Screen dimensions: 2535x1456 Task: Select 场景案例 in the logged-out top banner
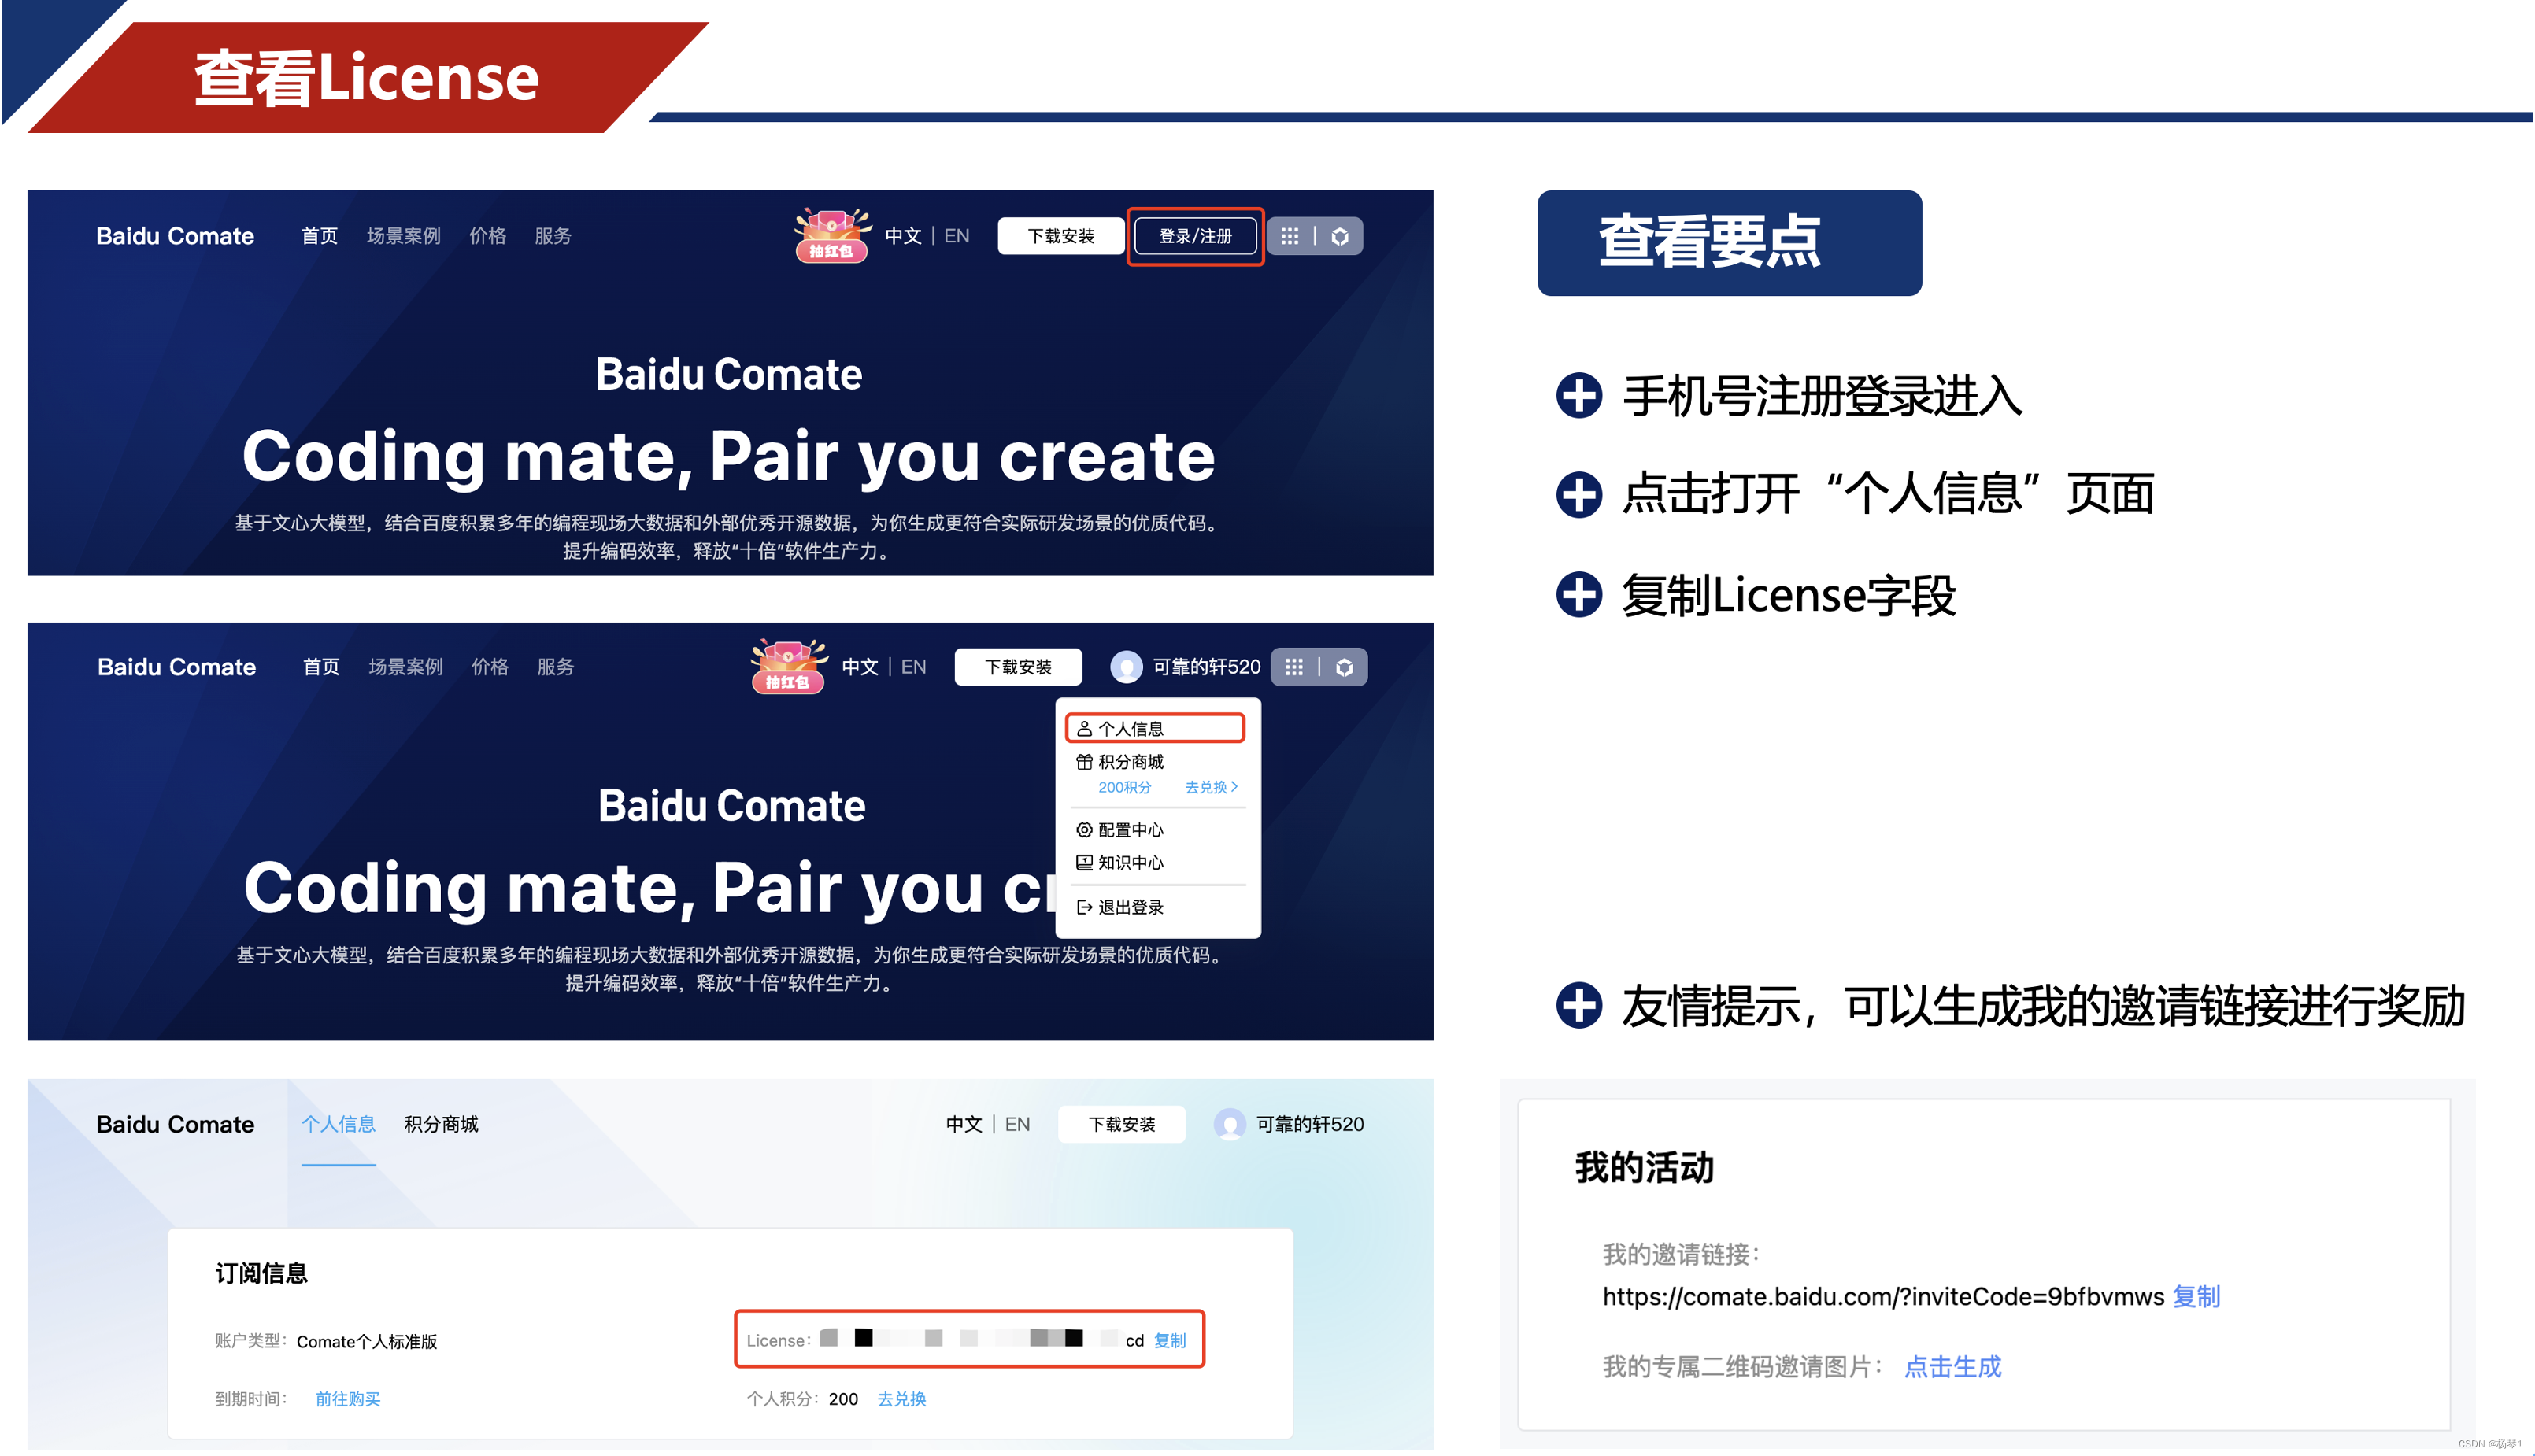pyautogui.click(x=403, y=236)
